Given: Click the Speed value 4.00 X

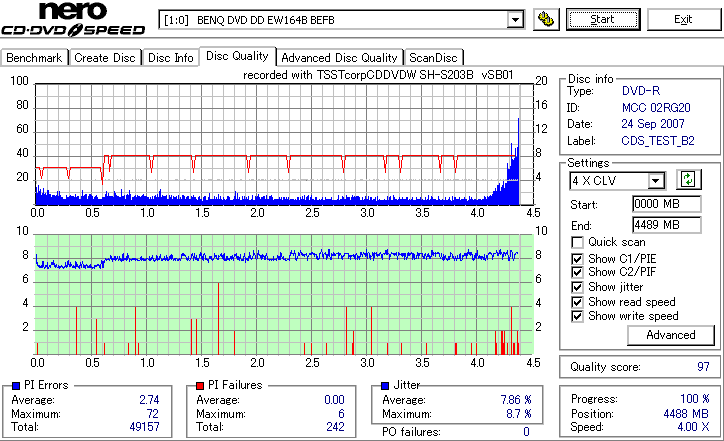Looking at the screenshot, I should click(x=693, y=427).
